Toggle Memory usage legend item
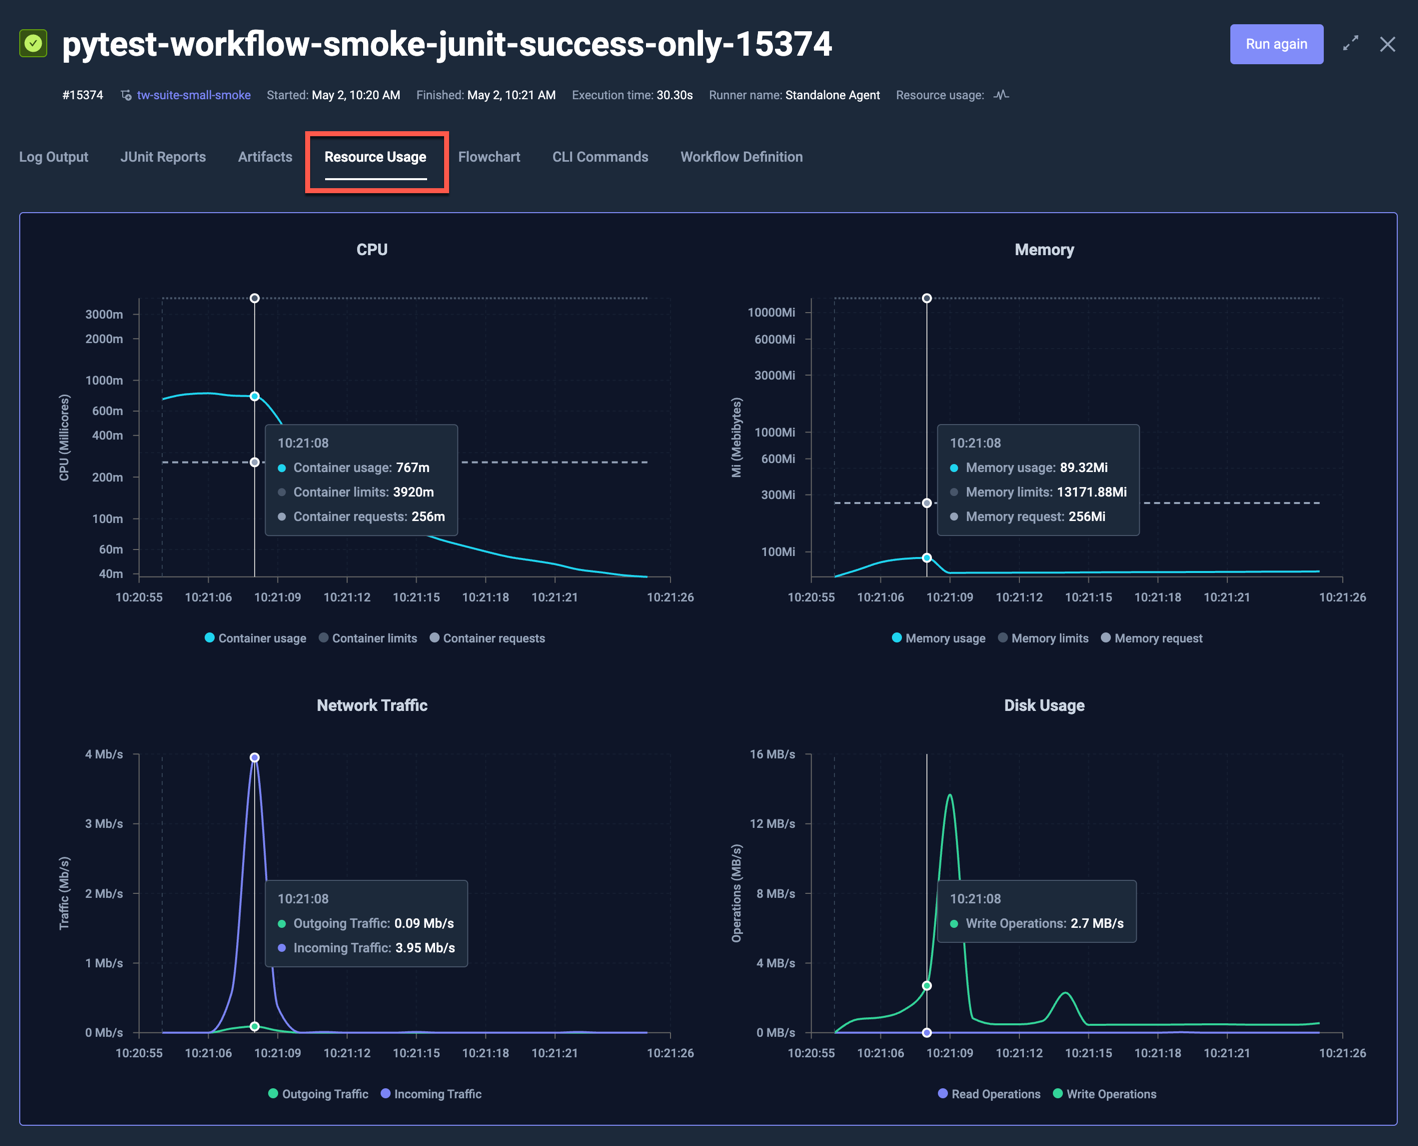Image resolution: width=1418 pixels, height=1146 pixels. tap(938, 638)
